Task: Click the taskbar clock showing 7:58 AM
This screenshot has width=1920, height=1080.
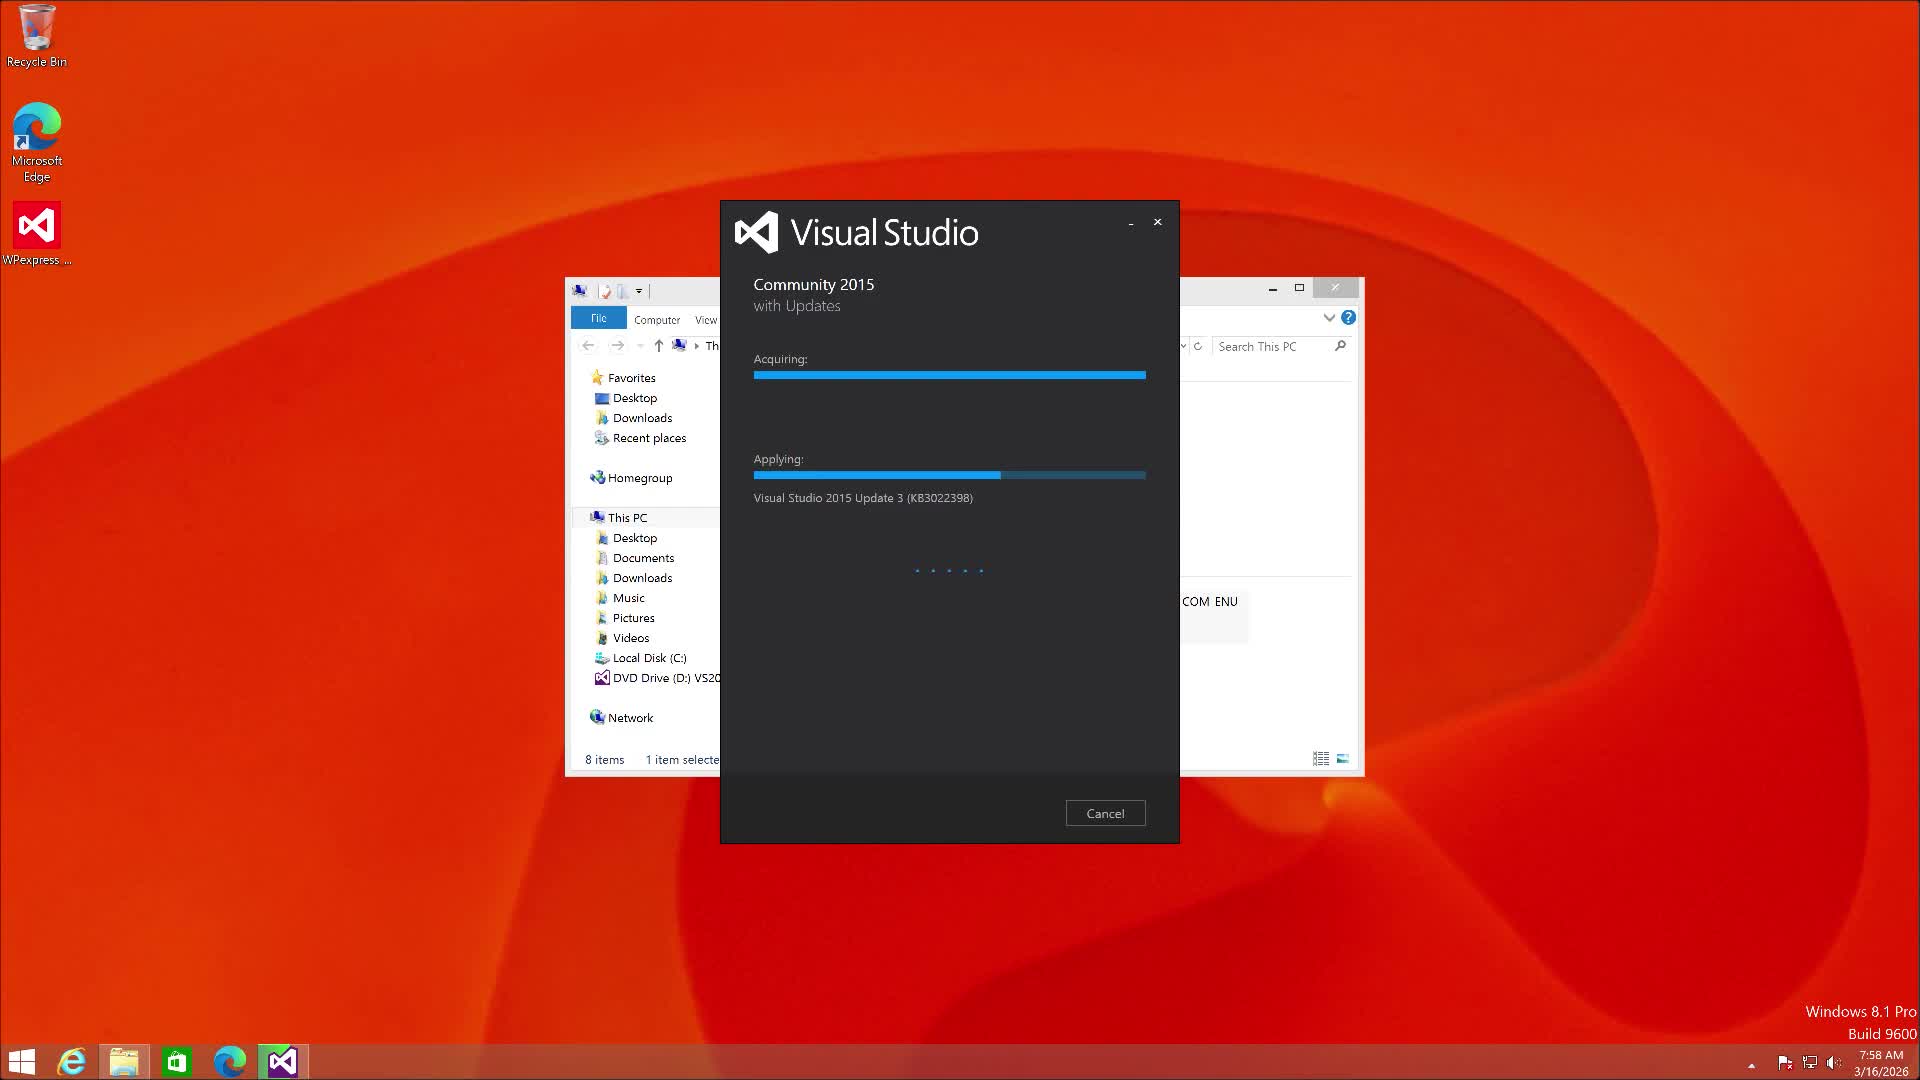Action: coord(1881,1063)
